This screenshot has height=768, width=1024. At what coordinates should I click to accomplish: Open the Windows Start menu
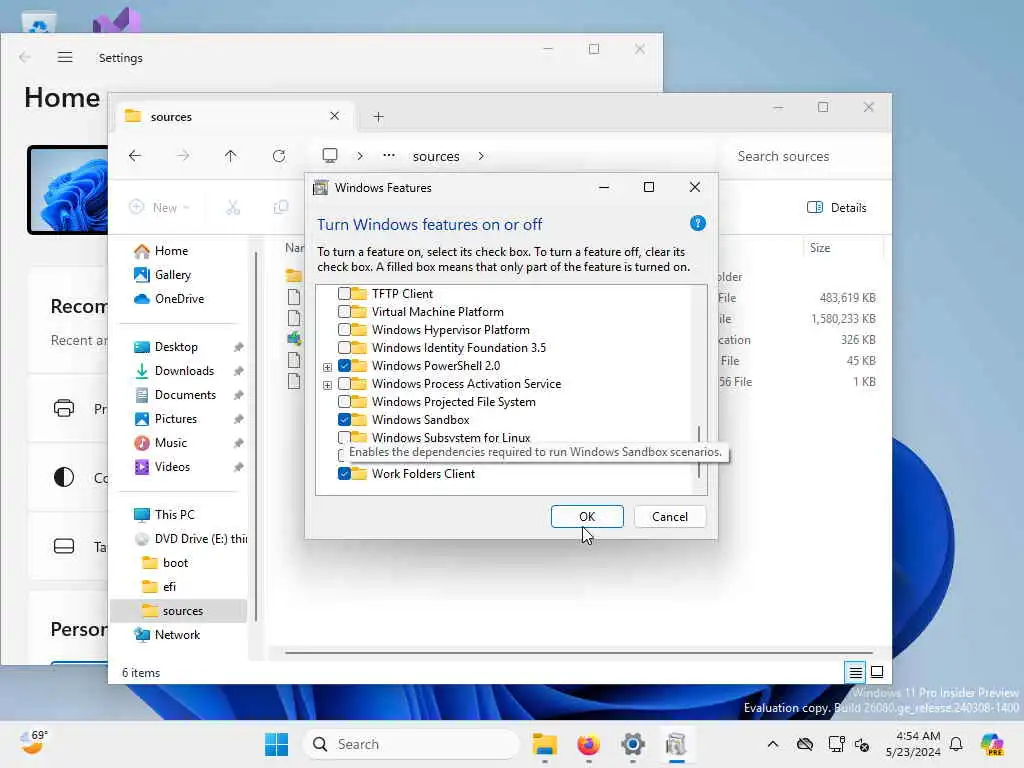click(277, 744)
